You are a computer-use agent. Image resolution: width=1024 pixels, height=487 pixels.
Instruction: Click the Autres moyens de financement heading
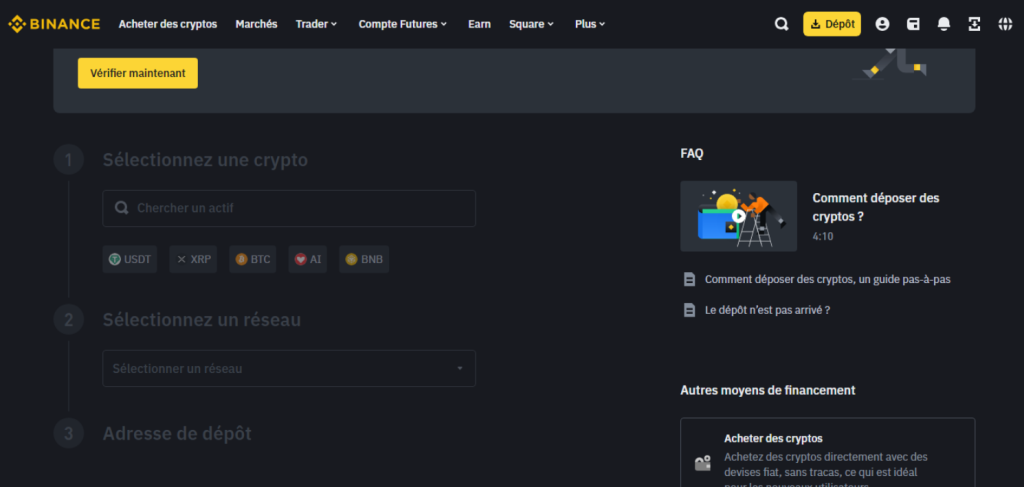(768, 390)
